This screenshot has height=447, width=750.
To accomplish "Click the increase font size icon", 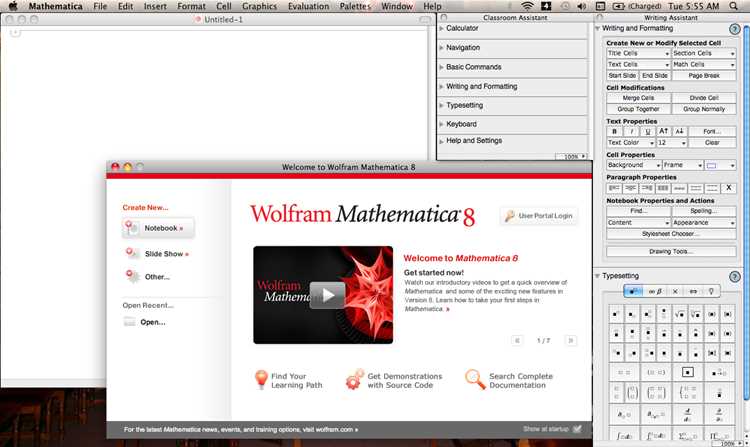I will coord(664,131).
